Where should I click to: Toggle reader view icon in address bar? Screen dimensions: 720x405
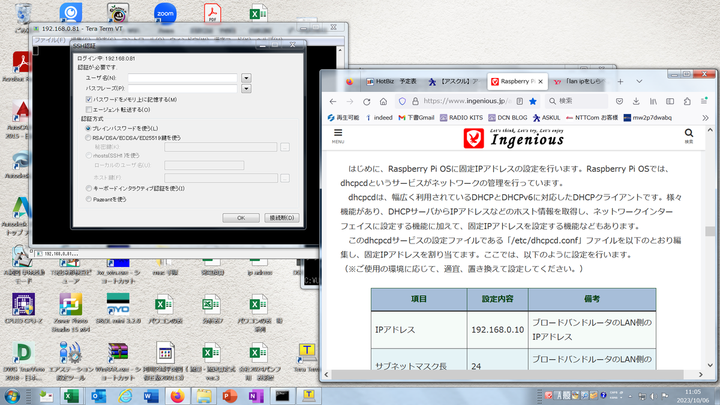coord(519,101)
